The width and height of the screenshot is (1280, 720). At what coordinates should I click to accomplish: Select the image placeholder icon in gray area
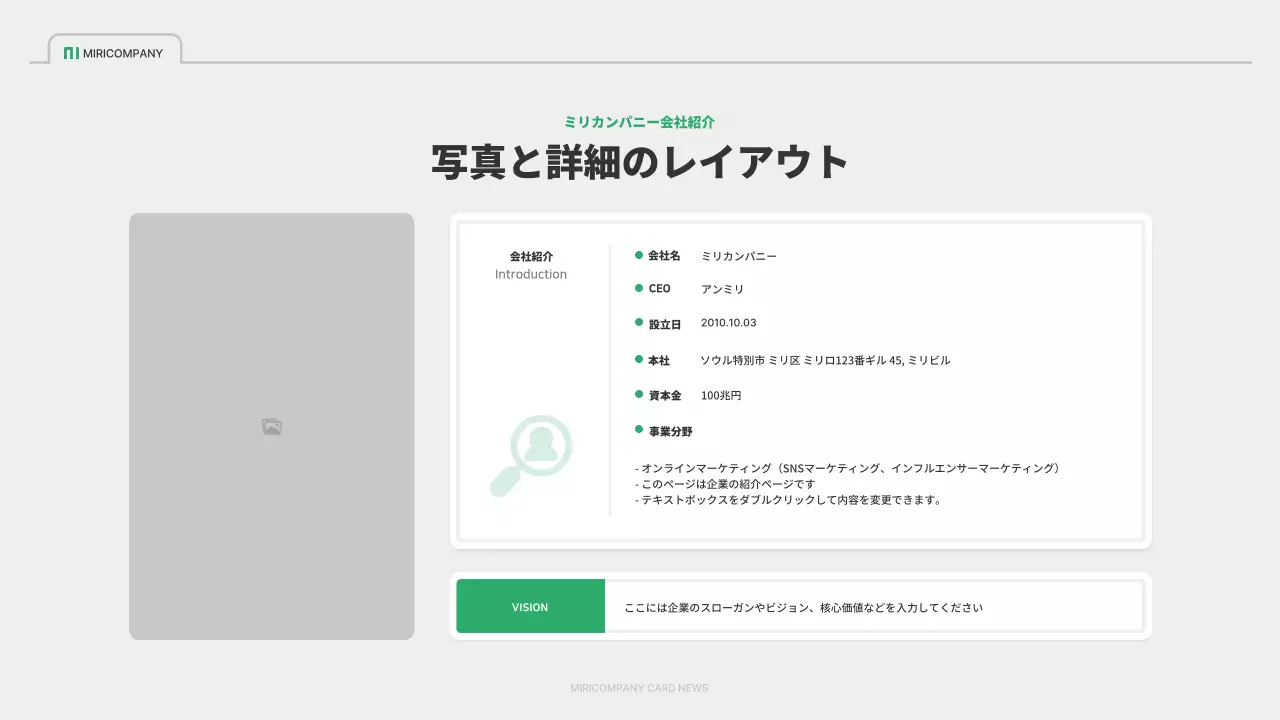pos(270,425)
